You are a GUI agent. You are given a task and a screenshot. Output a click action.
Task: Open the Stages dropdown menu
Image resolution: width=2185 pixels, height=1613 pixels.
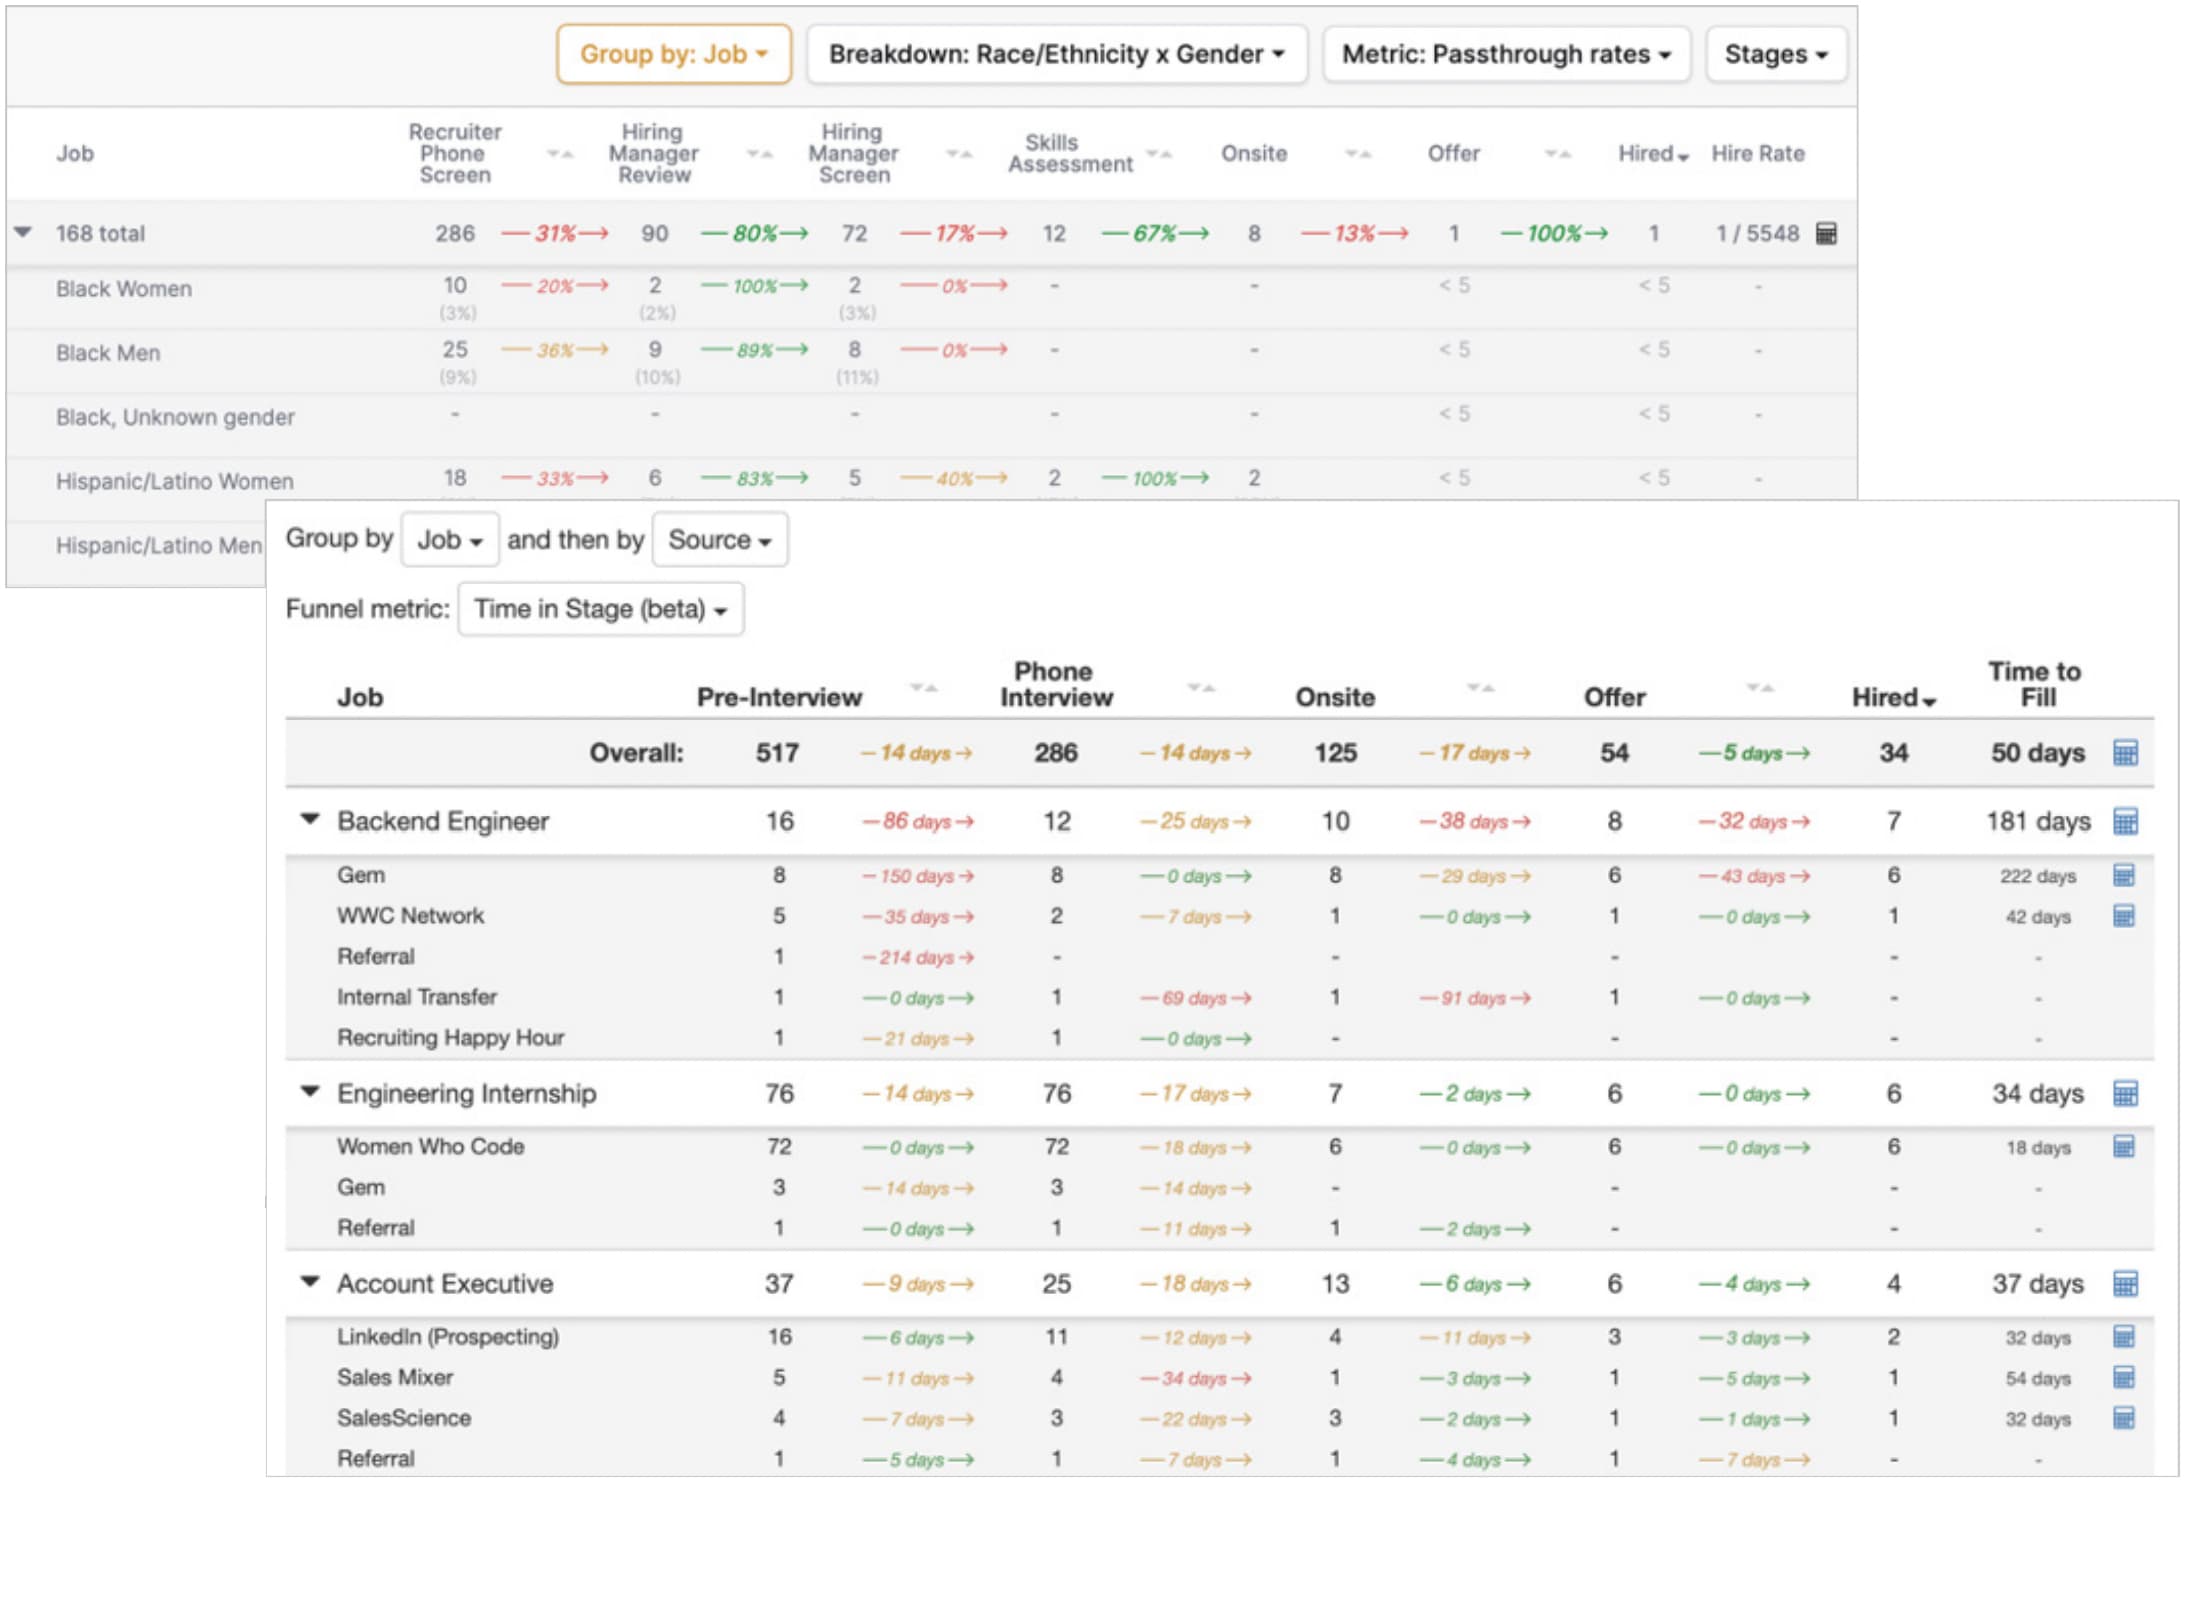tap(1775, 54)
